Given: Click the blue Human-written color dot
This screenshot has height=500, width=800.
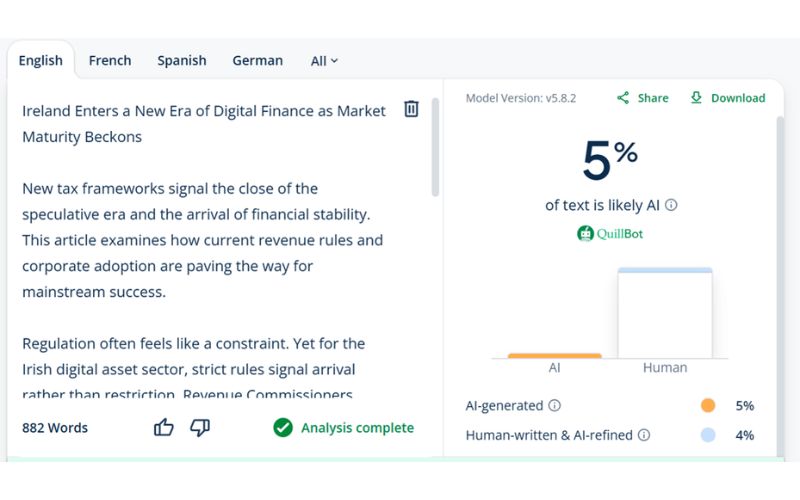Looking at the screenshot, I should (708, 435).
